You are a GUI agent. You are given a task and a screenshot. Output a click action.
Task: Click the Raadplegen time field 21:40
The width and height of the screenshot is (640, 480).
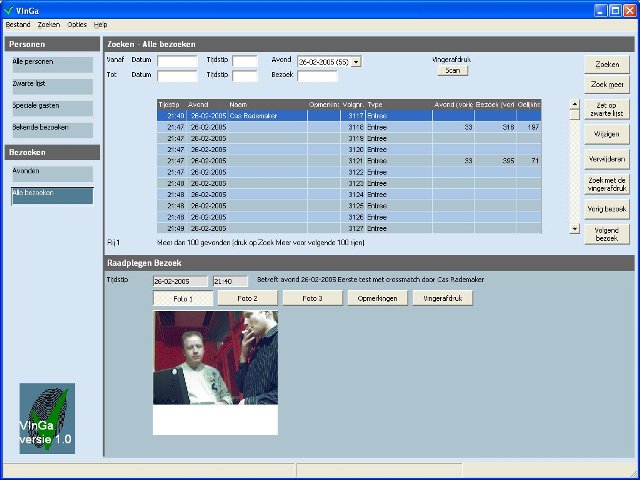pyautogui.click(x=230, y=281)
